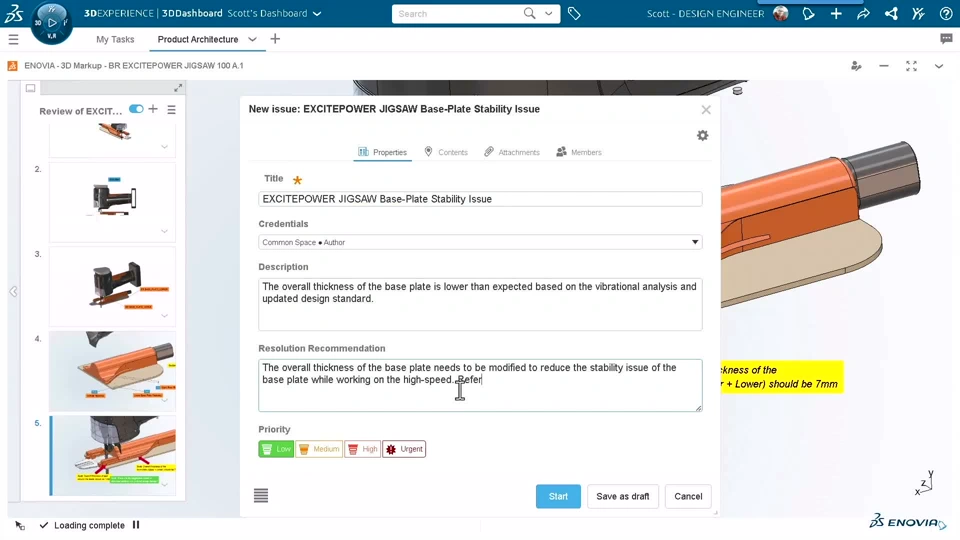Add a new dashboard tab
Image resolution: width=960 pixels, height=540 pixels.
tap(275, 39)
